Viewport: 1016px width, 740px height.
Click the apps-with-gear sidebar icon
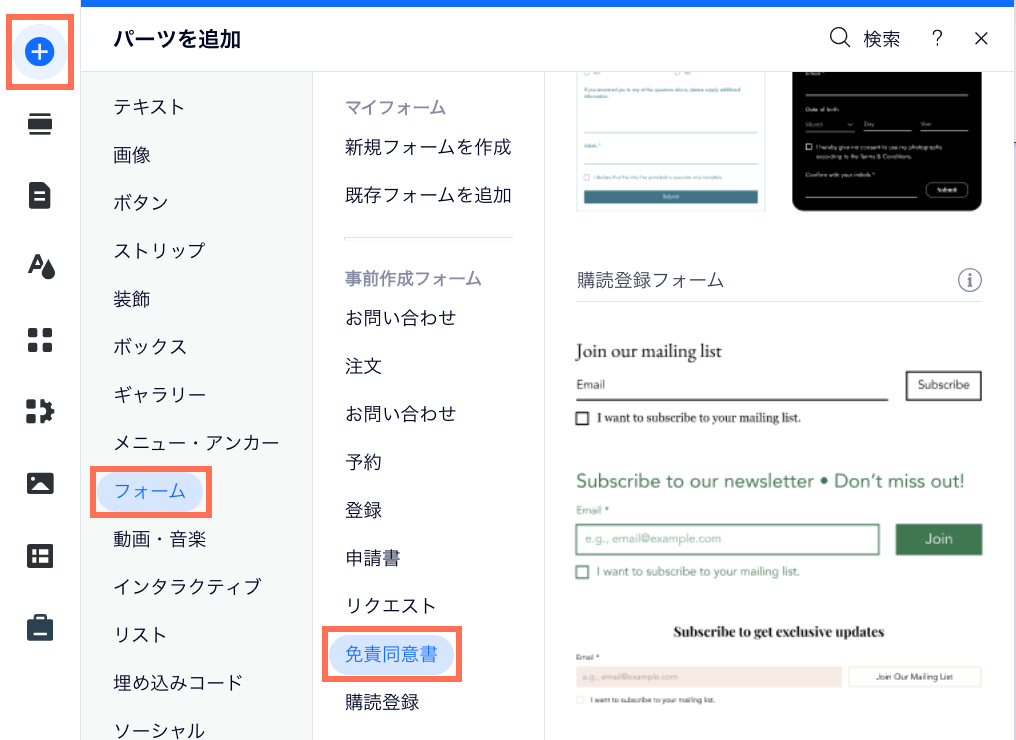(x=39, y=411)
